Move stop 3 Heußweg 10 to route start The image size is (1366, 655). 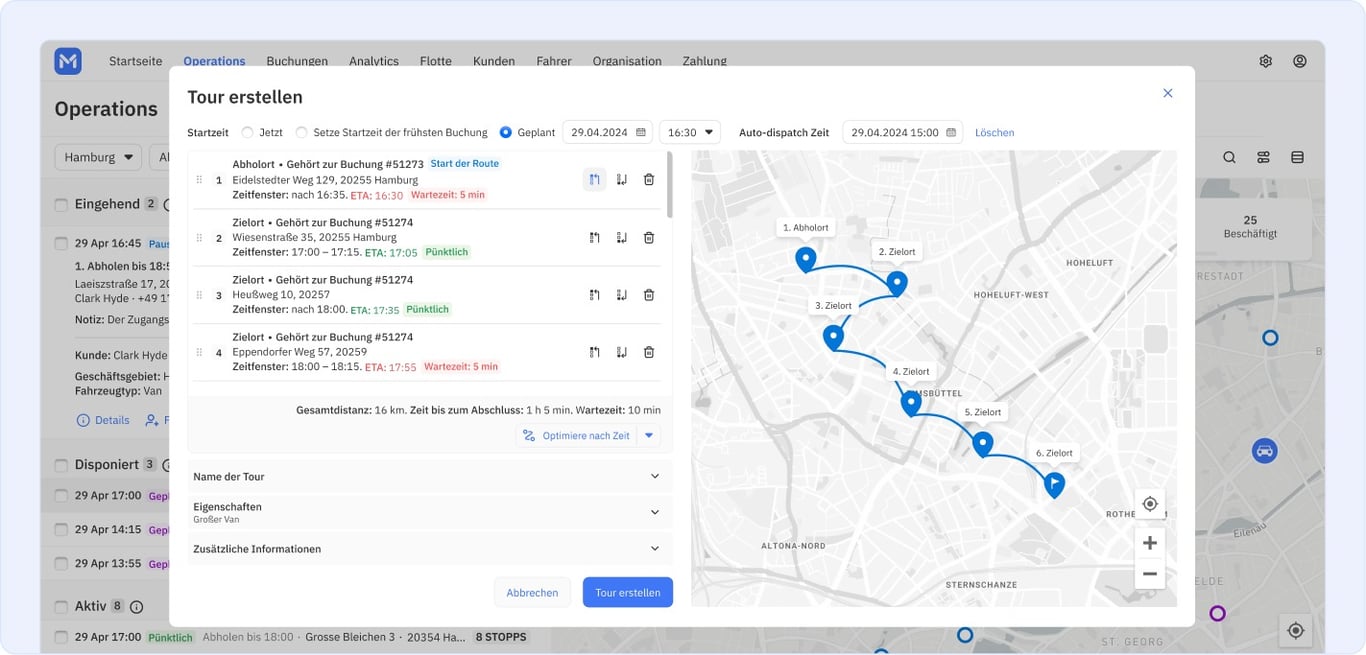point(594,295)
